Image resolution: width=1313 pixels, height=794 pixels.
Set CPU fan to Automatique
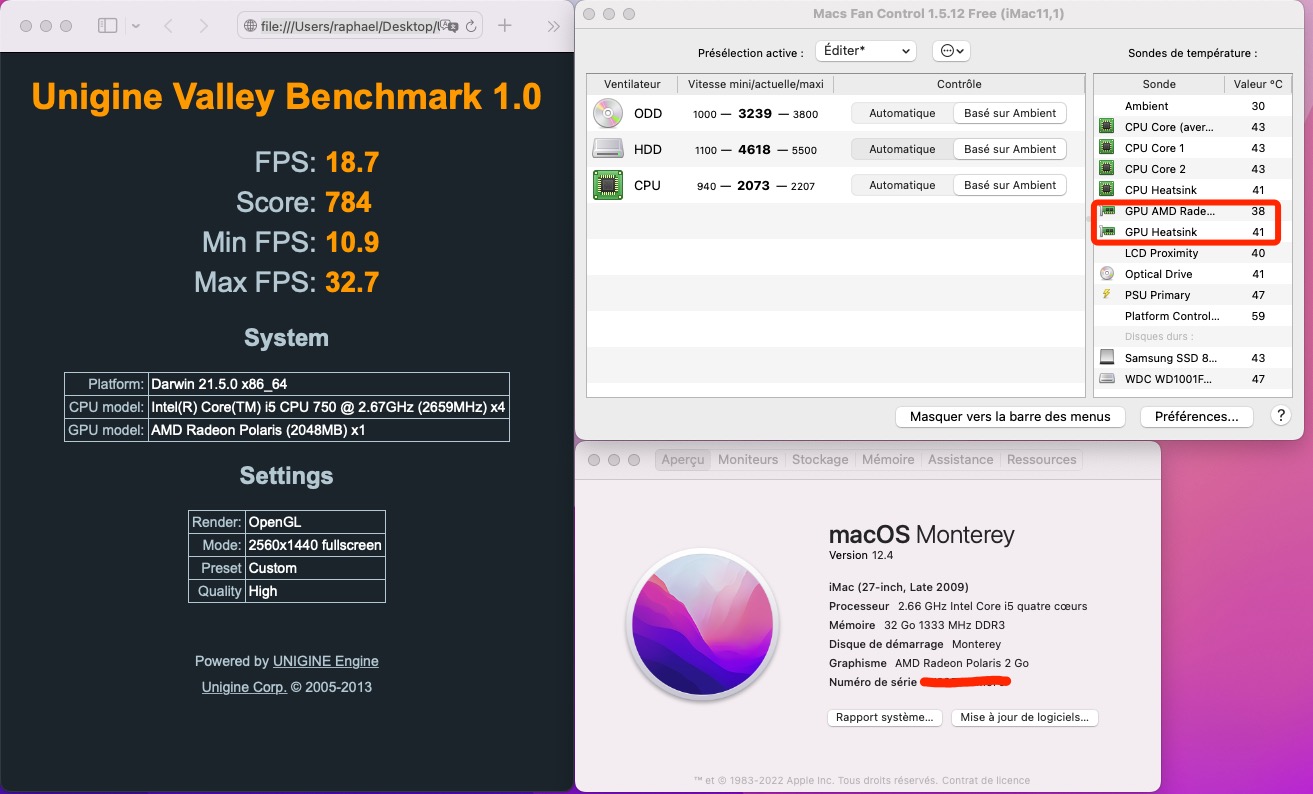pos(902,185)
